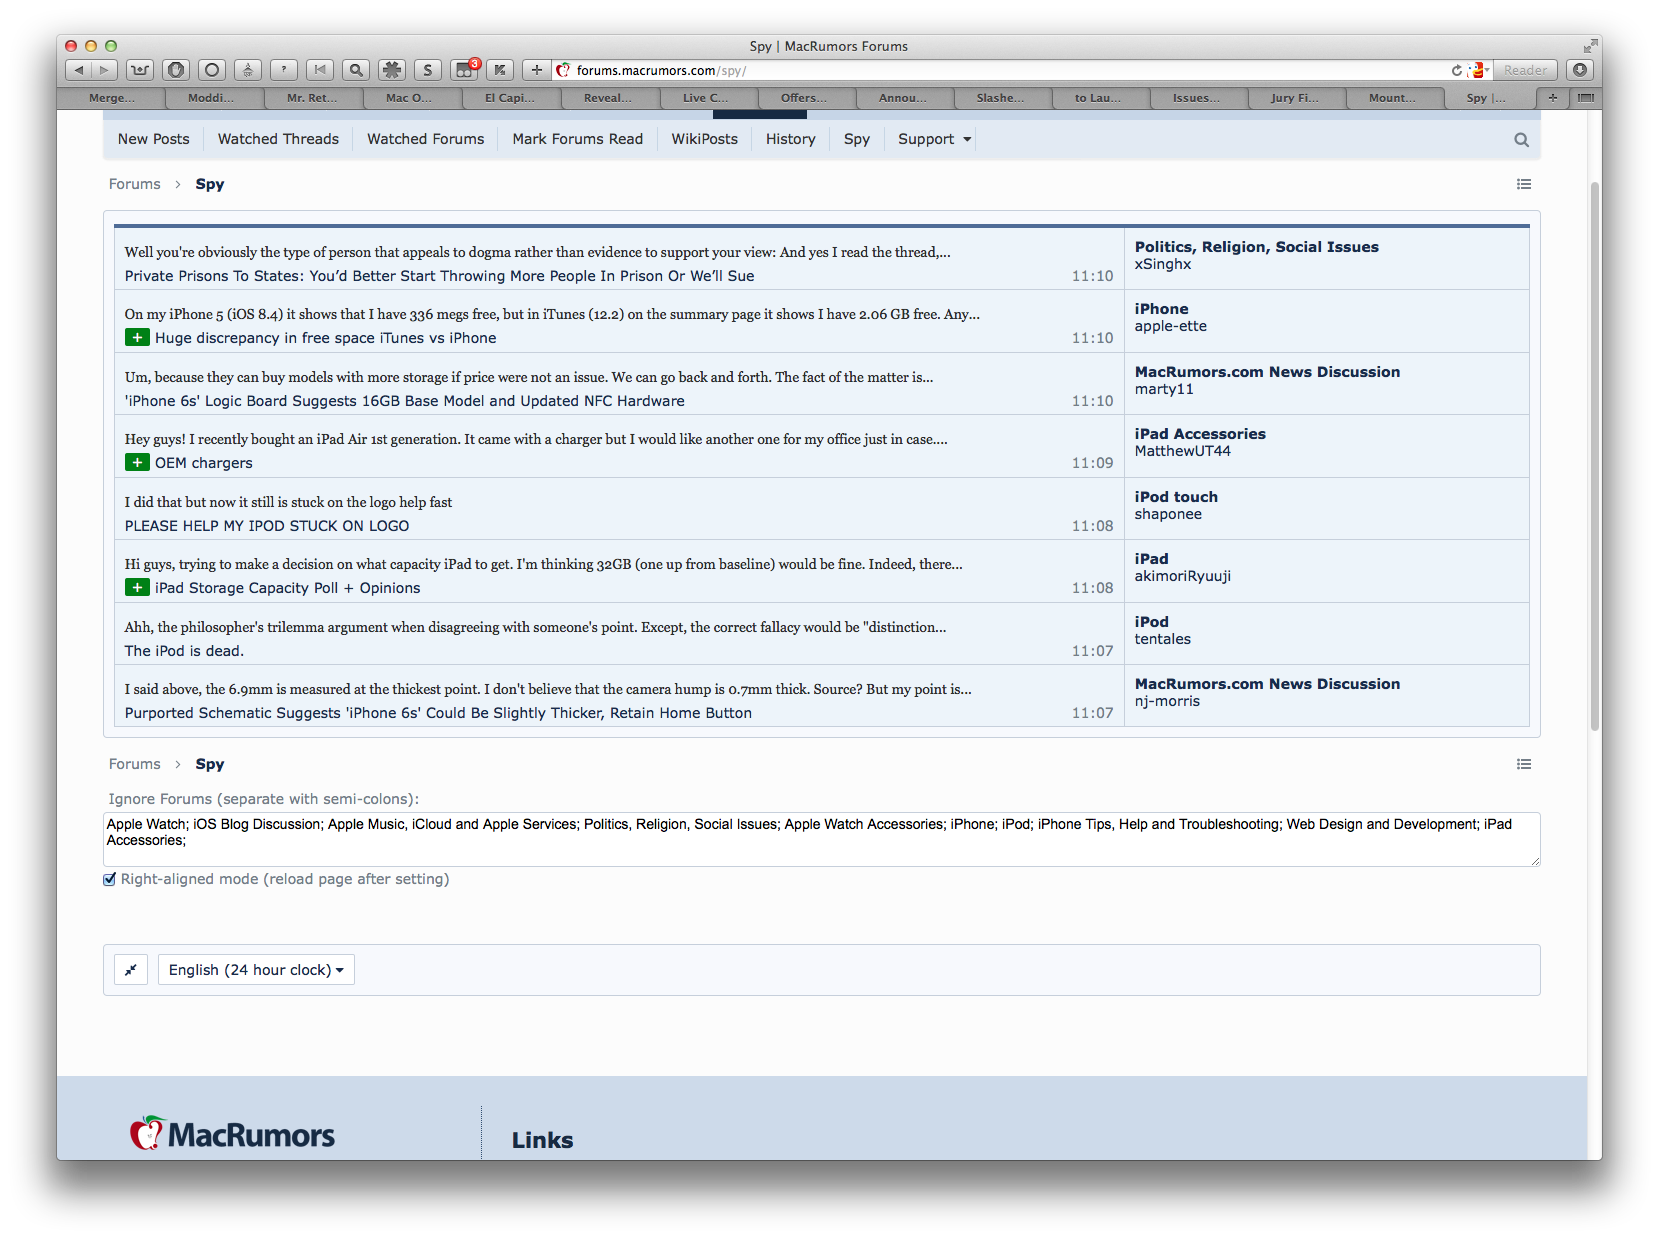Click the Safari address bar URL

click(1000, 70)
